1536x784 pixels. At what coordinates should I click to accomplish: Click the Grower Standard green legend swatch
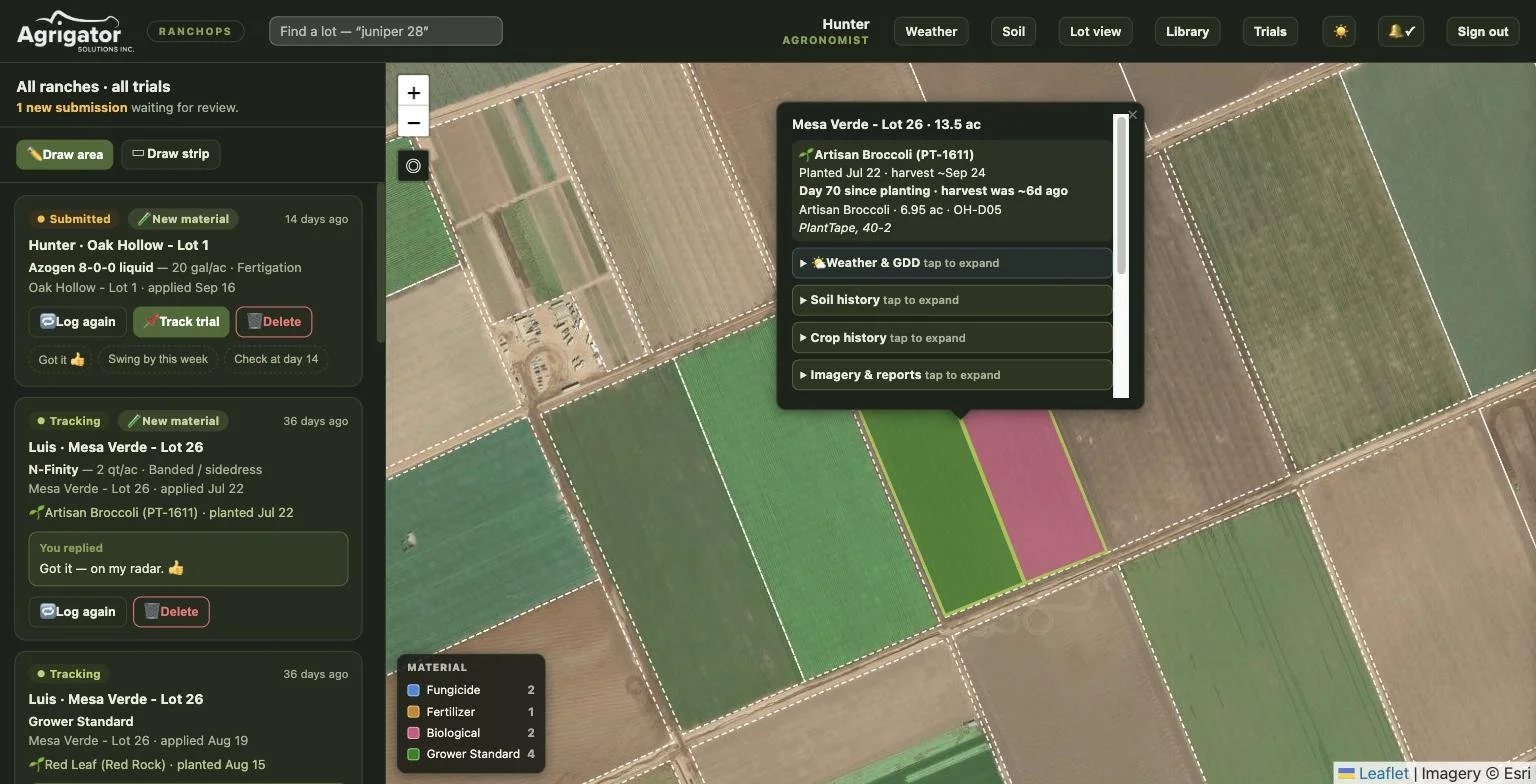click(x=413, y=754)
